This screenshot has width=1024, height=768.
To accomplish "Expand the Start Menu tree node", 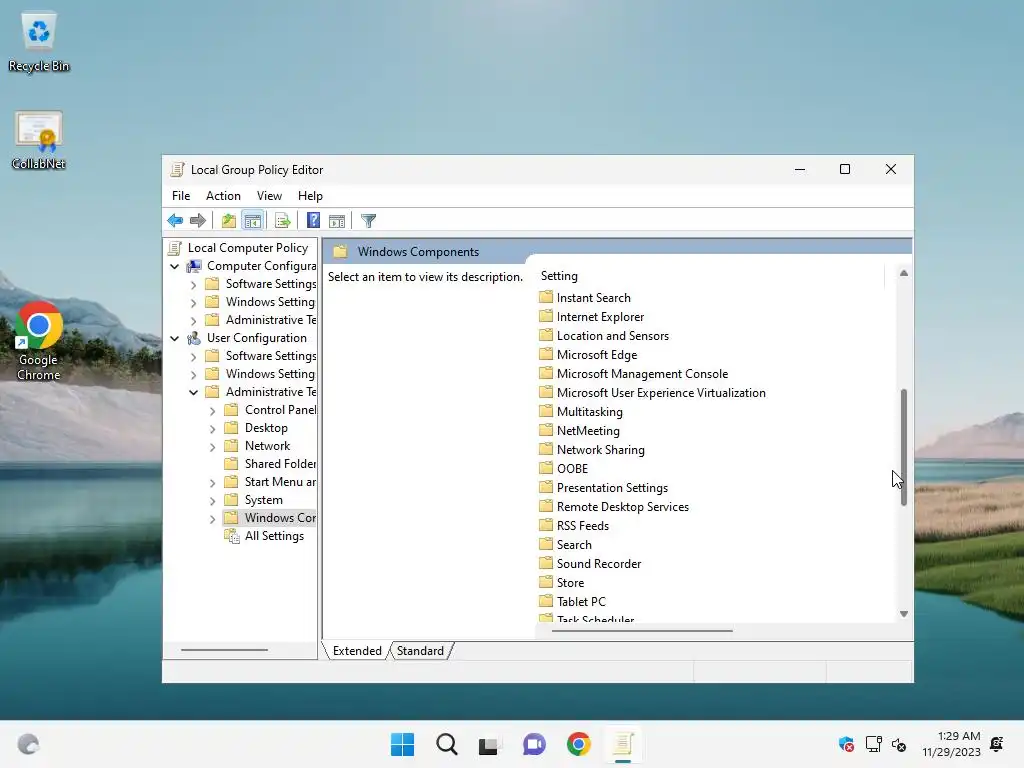I will 212,483.
